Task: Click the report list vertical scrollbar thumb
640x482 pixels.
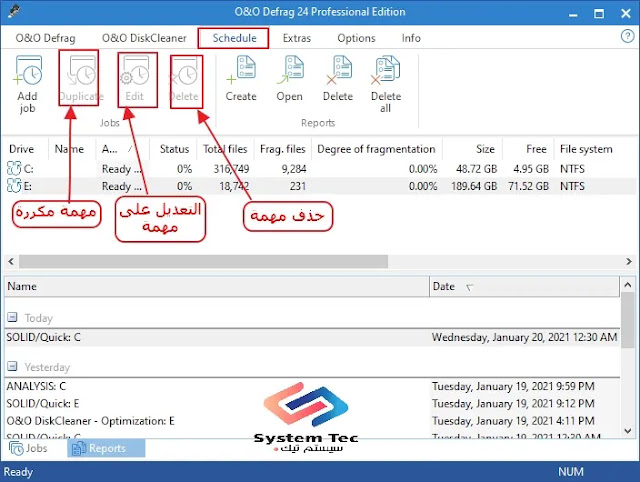Action: 628,319
